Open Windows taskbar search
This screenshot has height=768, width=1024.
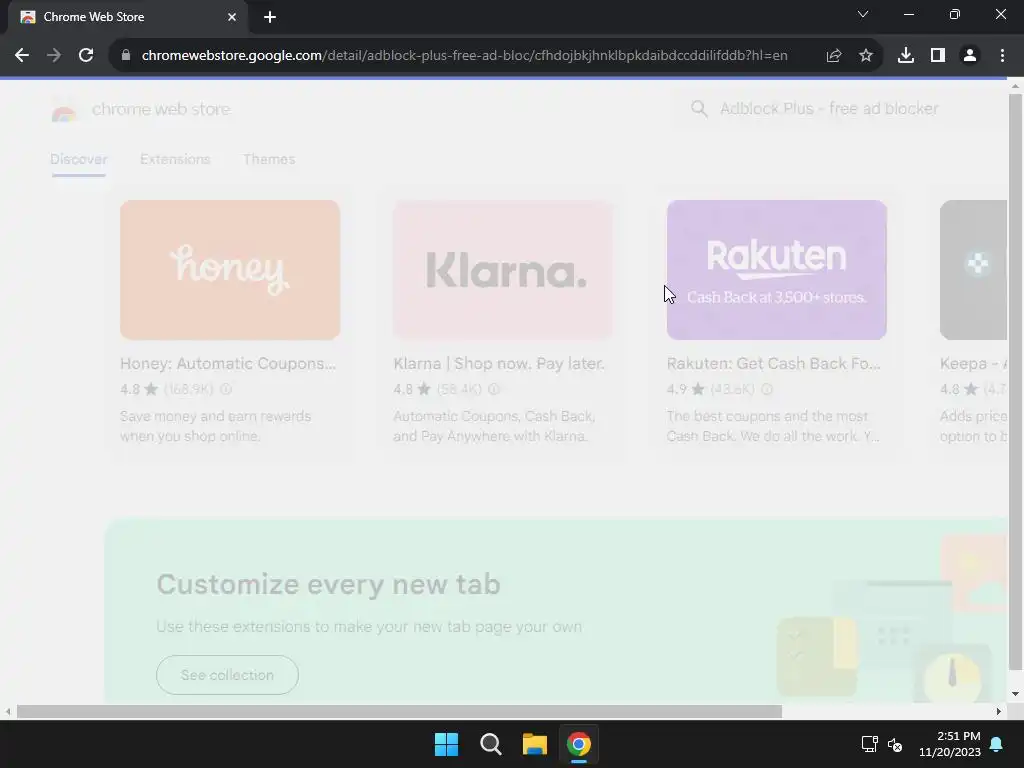point(490,744)
